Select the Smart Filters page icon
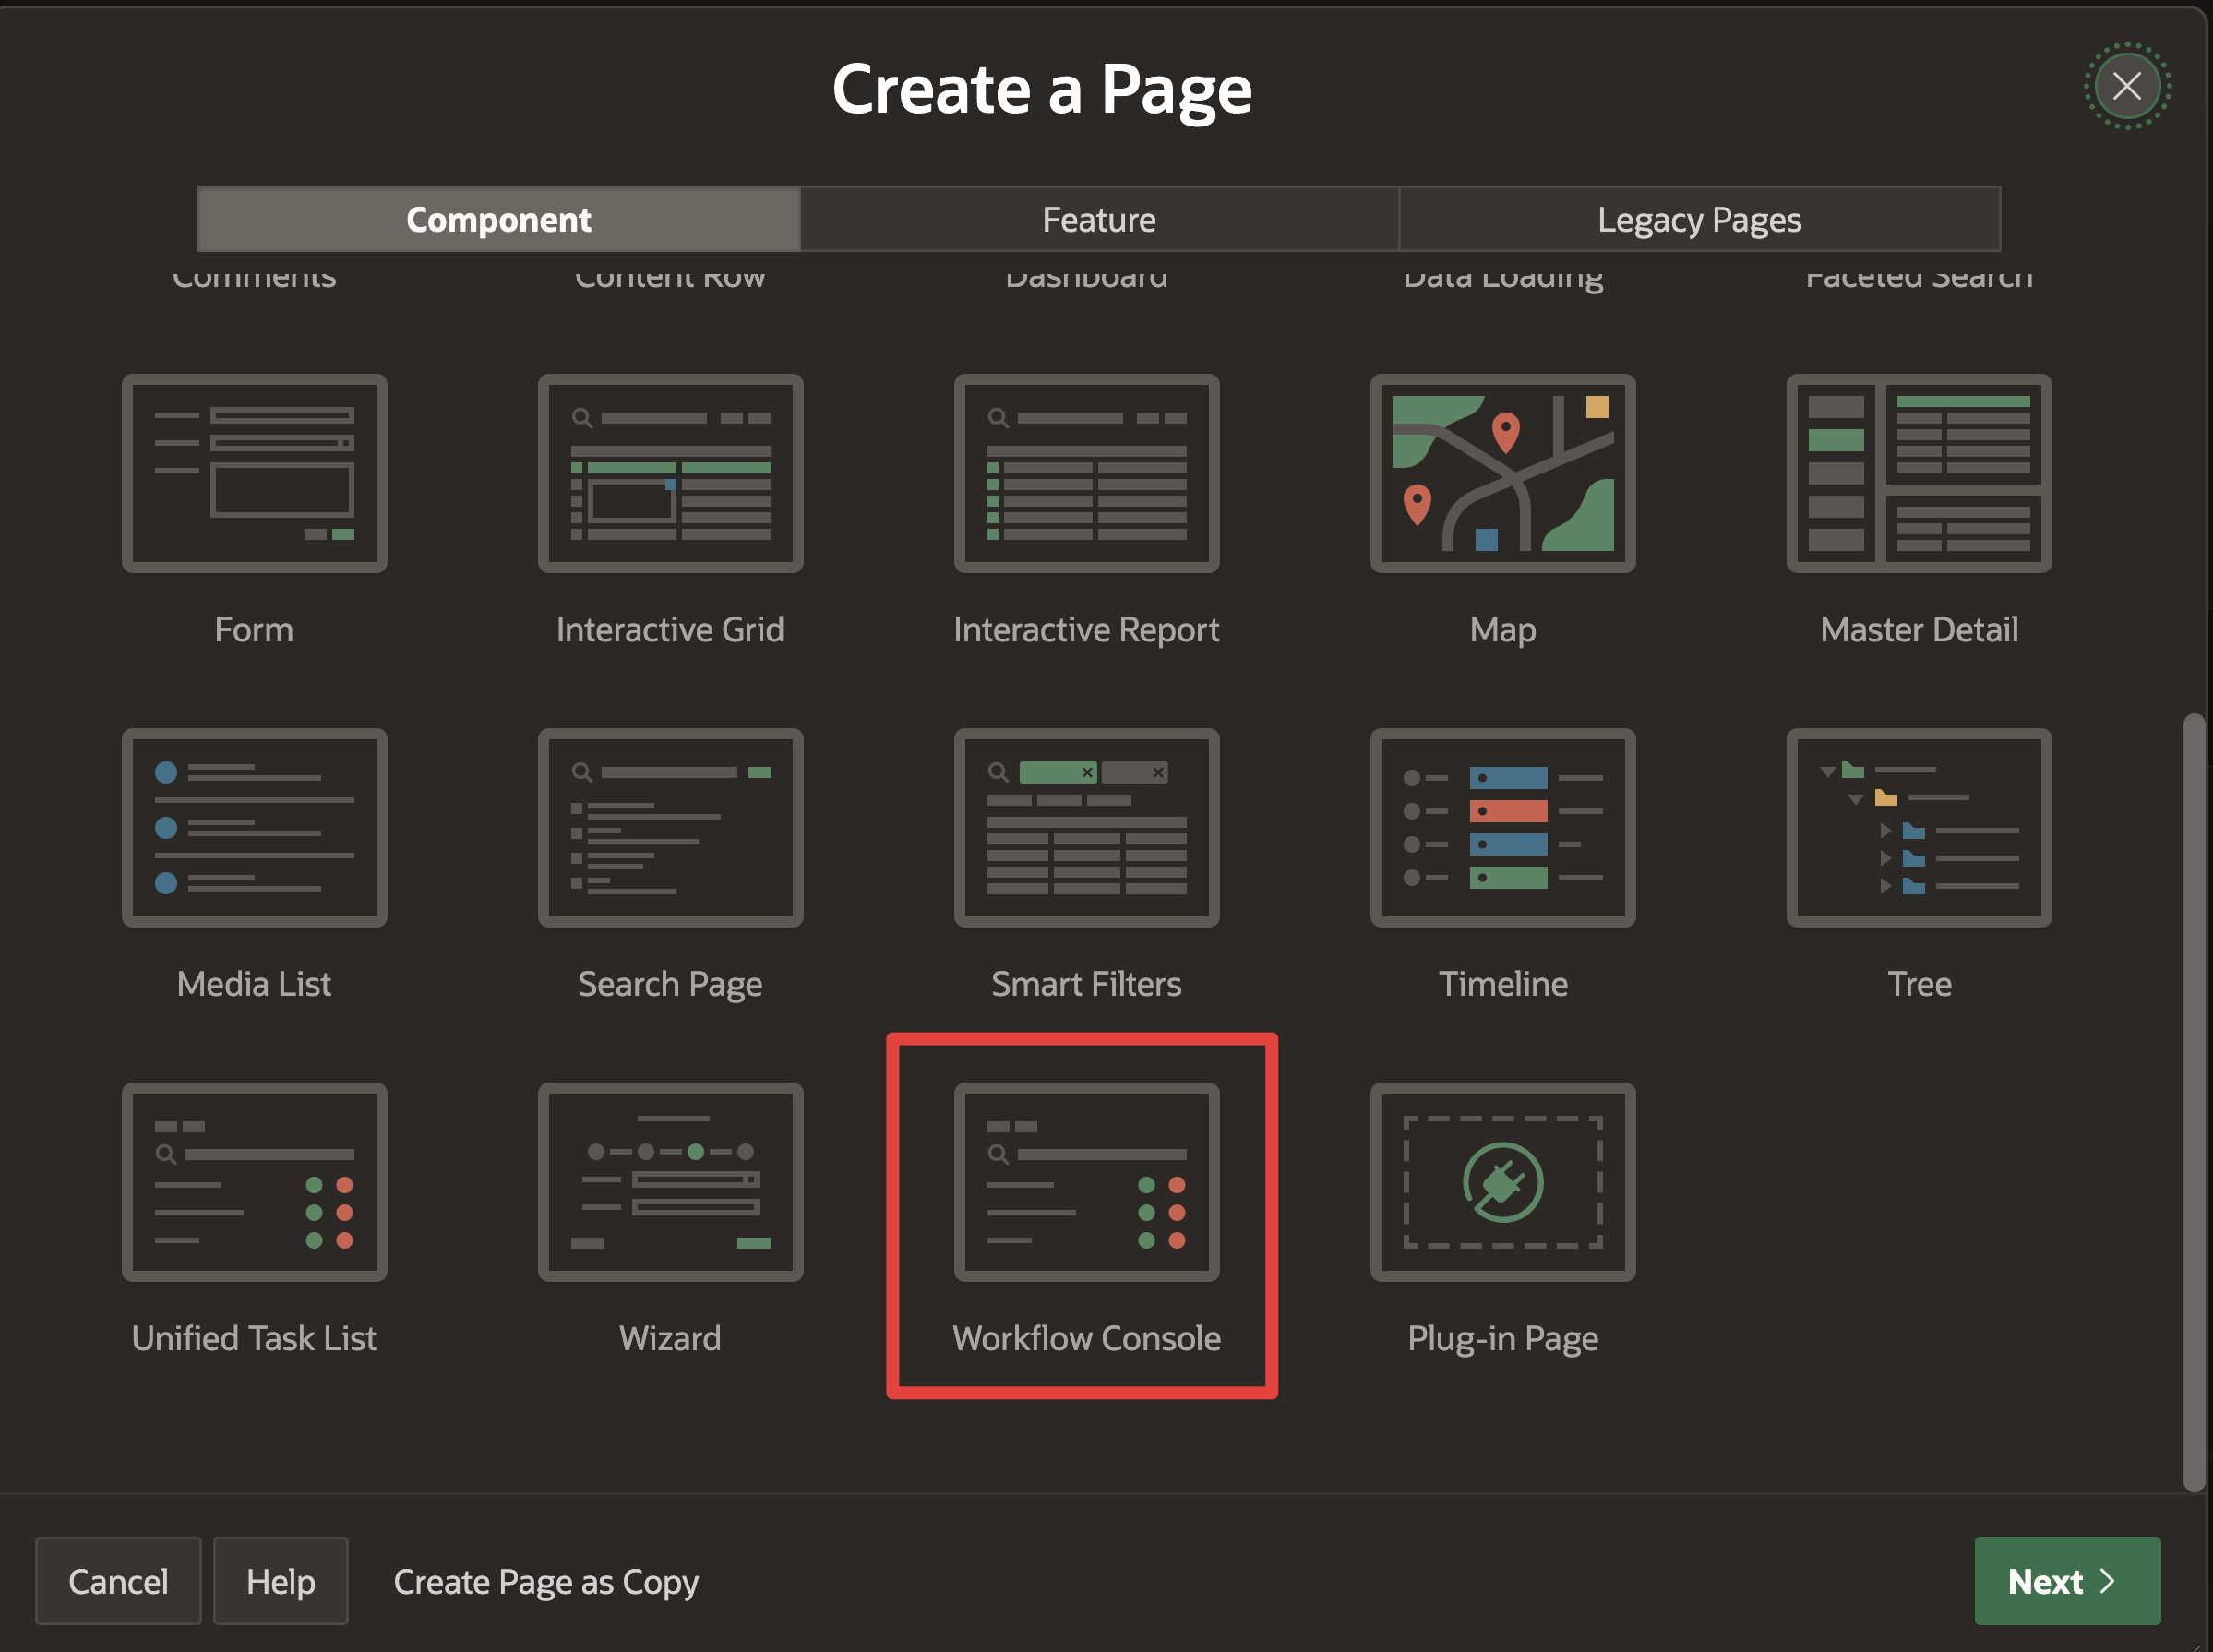 1086,828
